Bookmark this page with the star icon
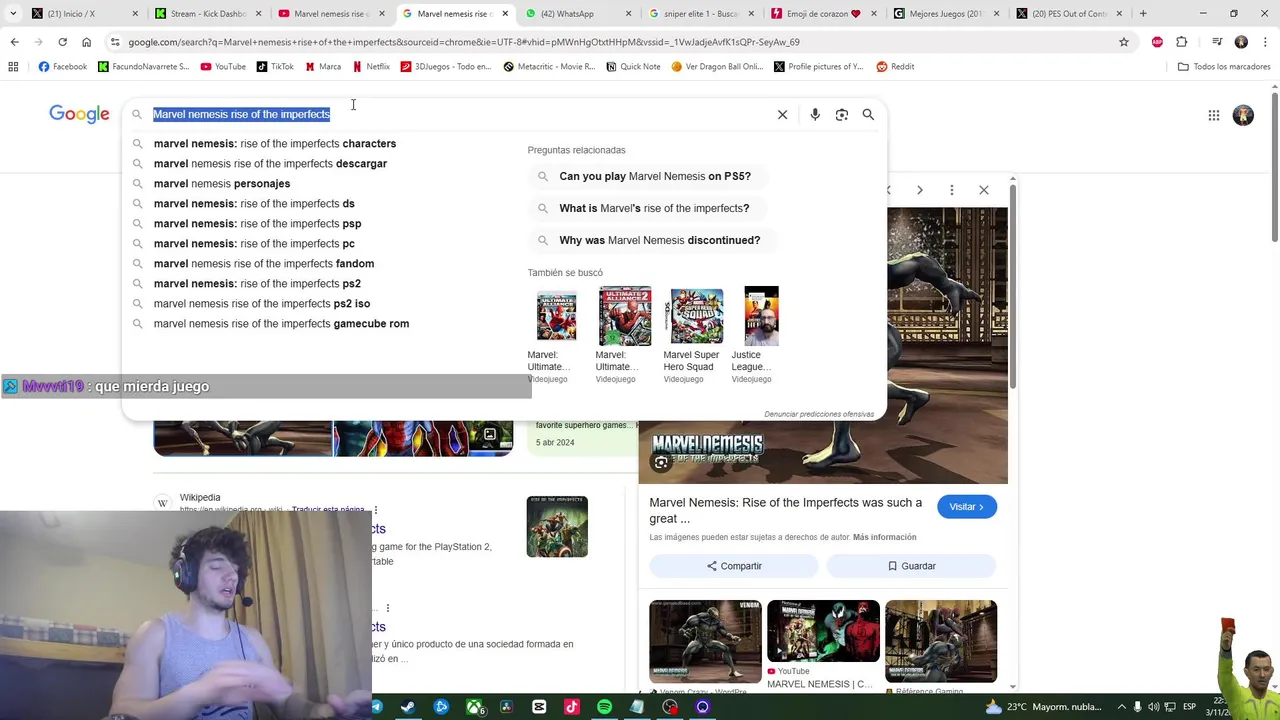Image resolution: width=1280 pixels, height=720 pixels. click(1124, 42)
